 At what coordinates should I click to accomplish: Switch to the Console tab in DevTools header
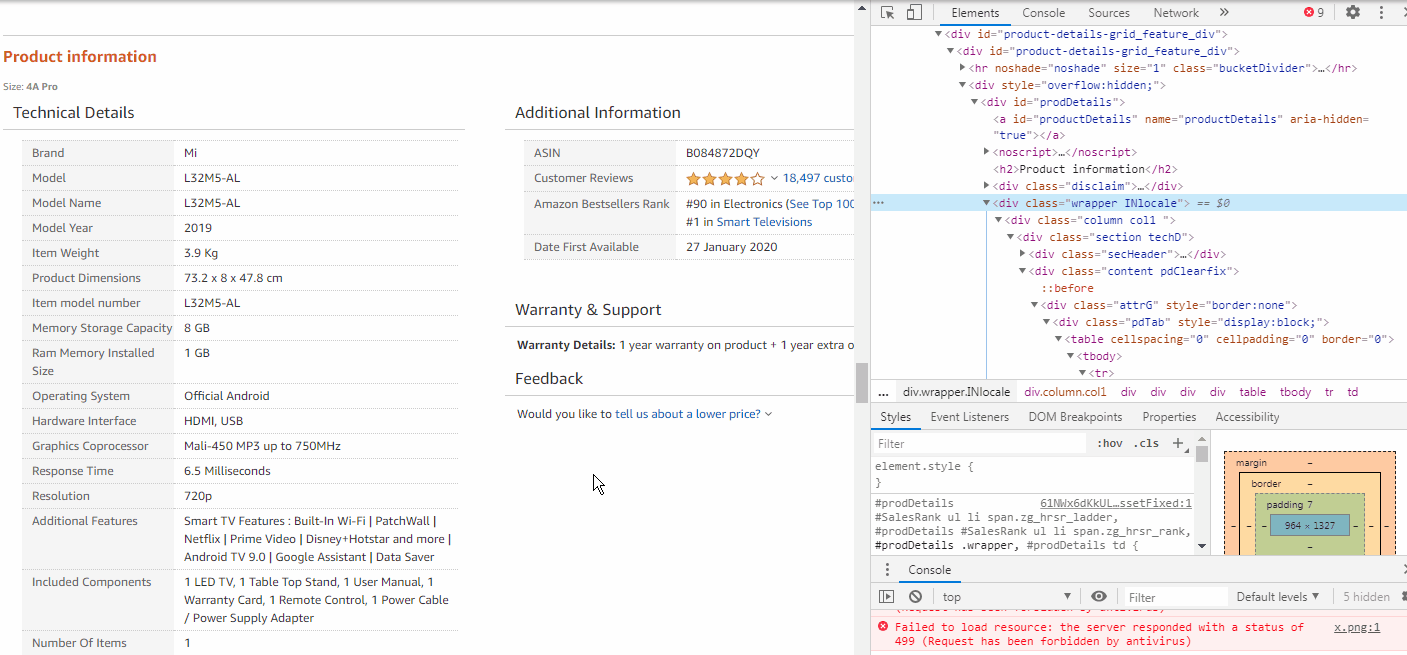pyautogui.click(x=1043, y=13)
